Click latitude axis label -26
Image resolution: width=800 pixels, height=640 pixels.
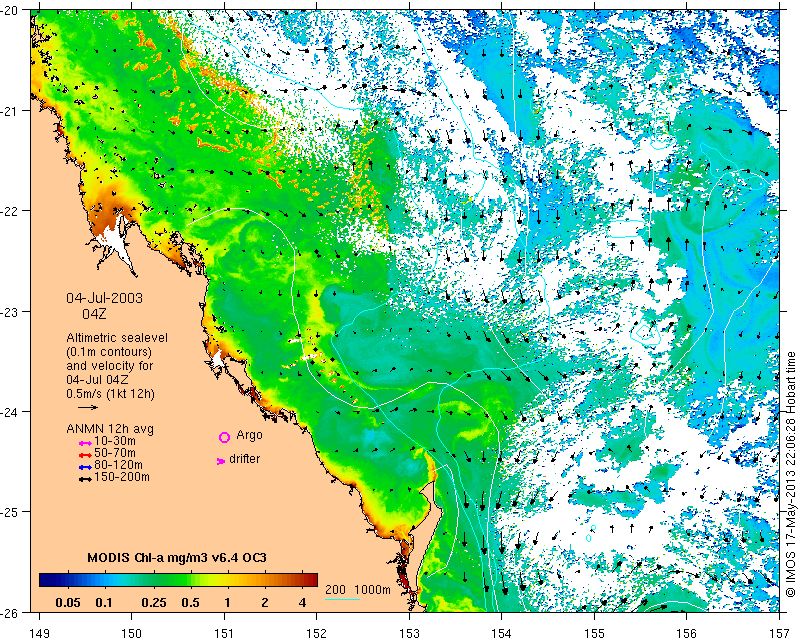[x=9, y=612]
